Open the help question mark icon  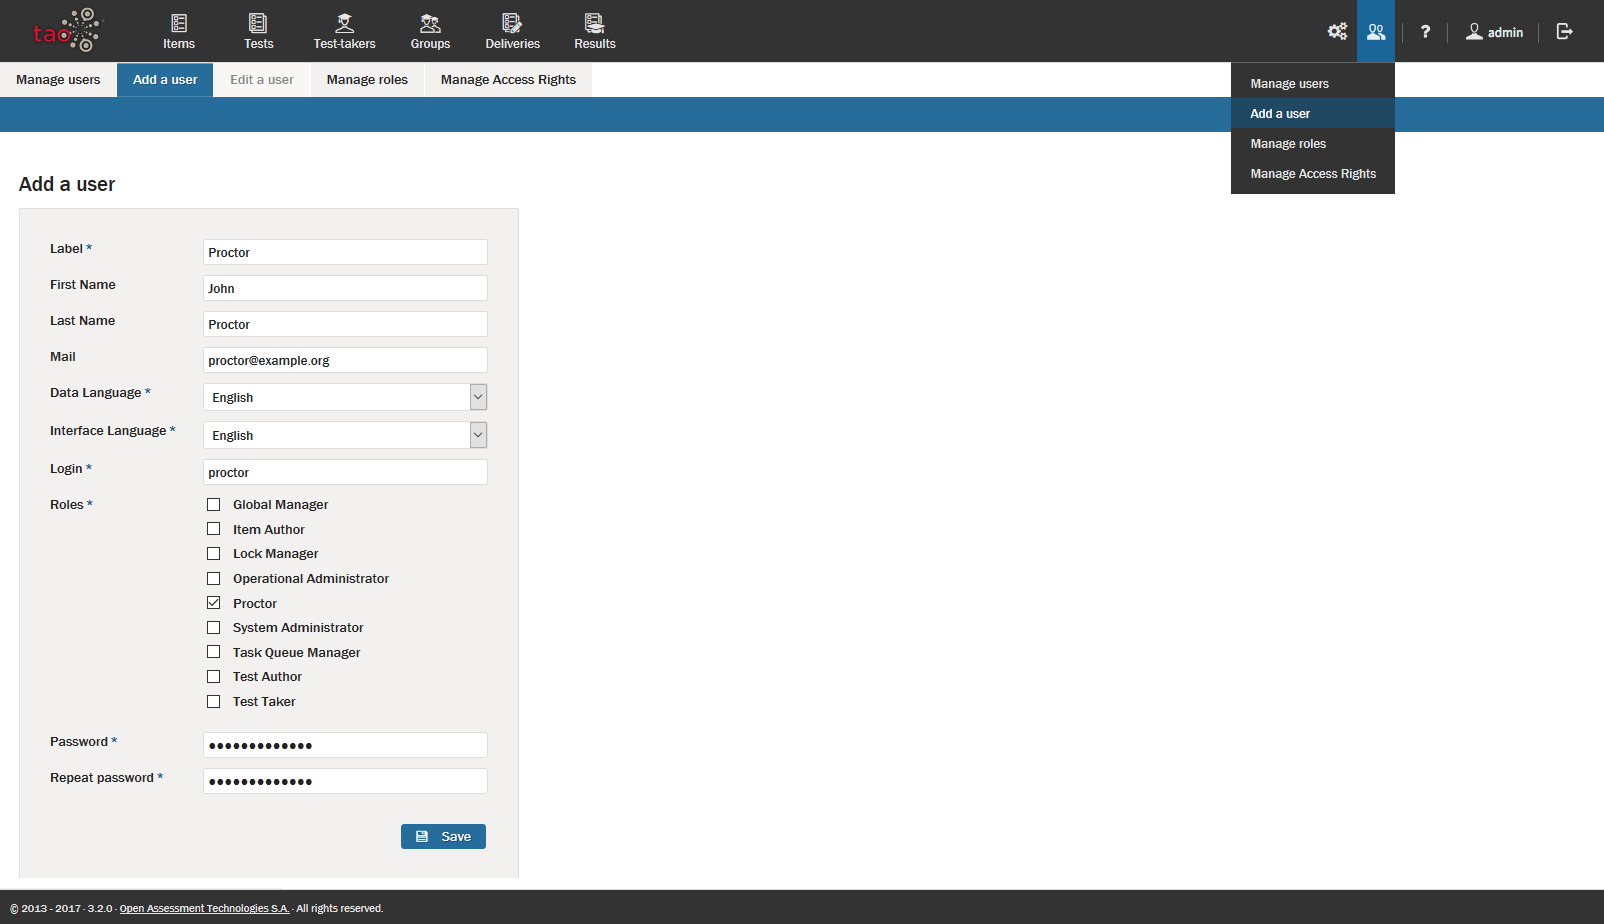click(1425, 32)
